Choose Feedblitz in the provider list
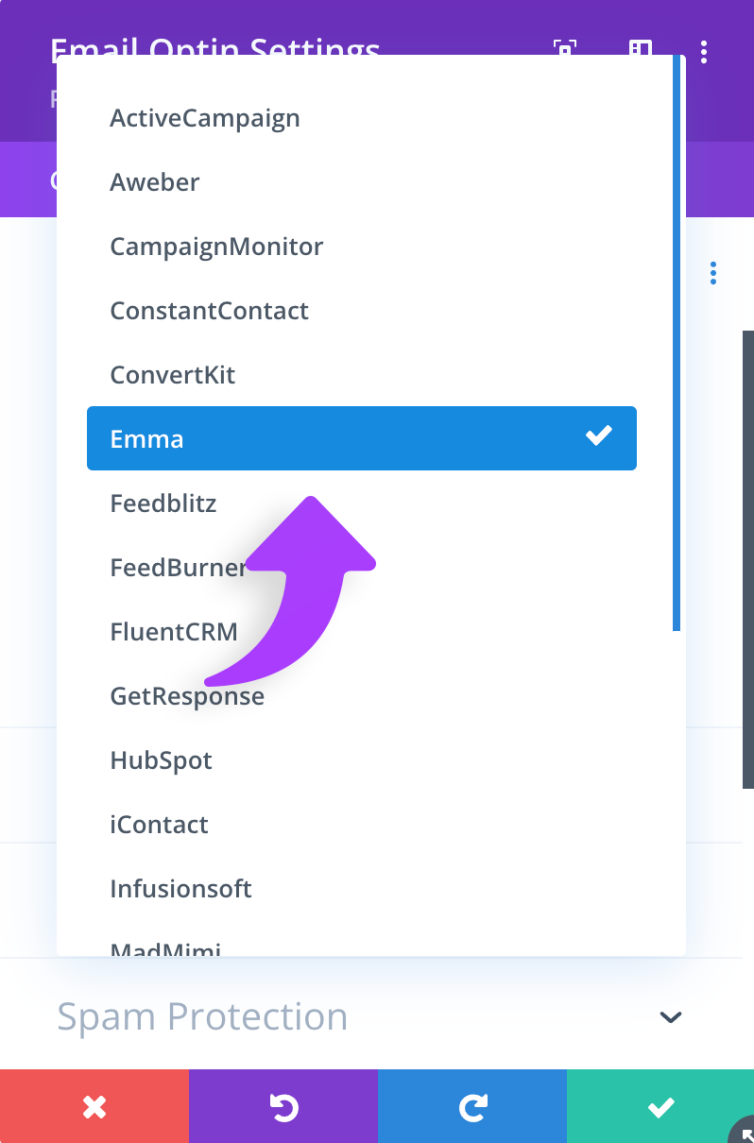Image resolution: width=754 pixels, height=1143 pixels. click(163, 503)
